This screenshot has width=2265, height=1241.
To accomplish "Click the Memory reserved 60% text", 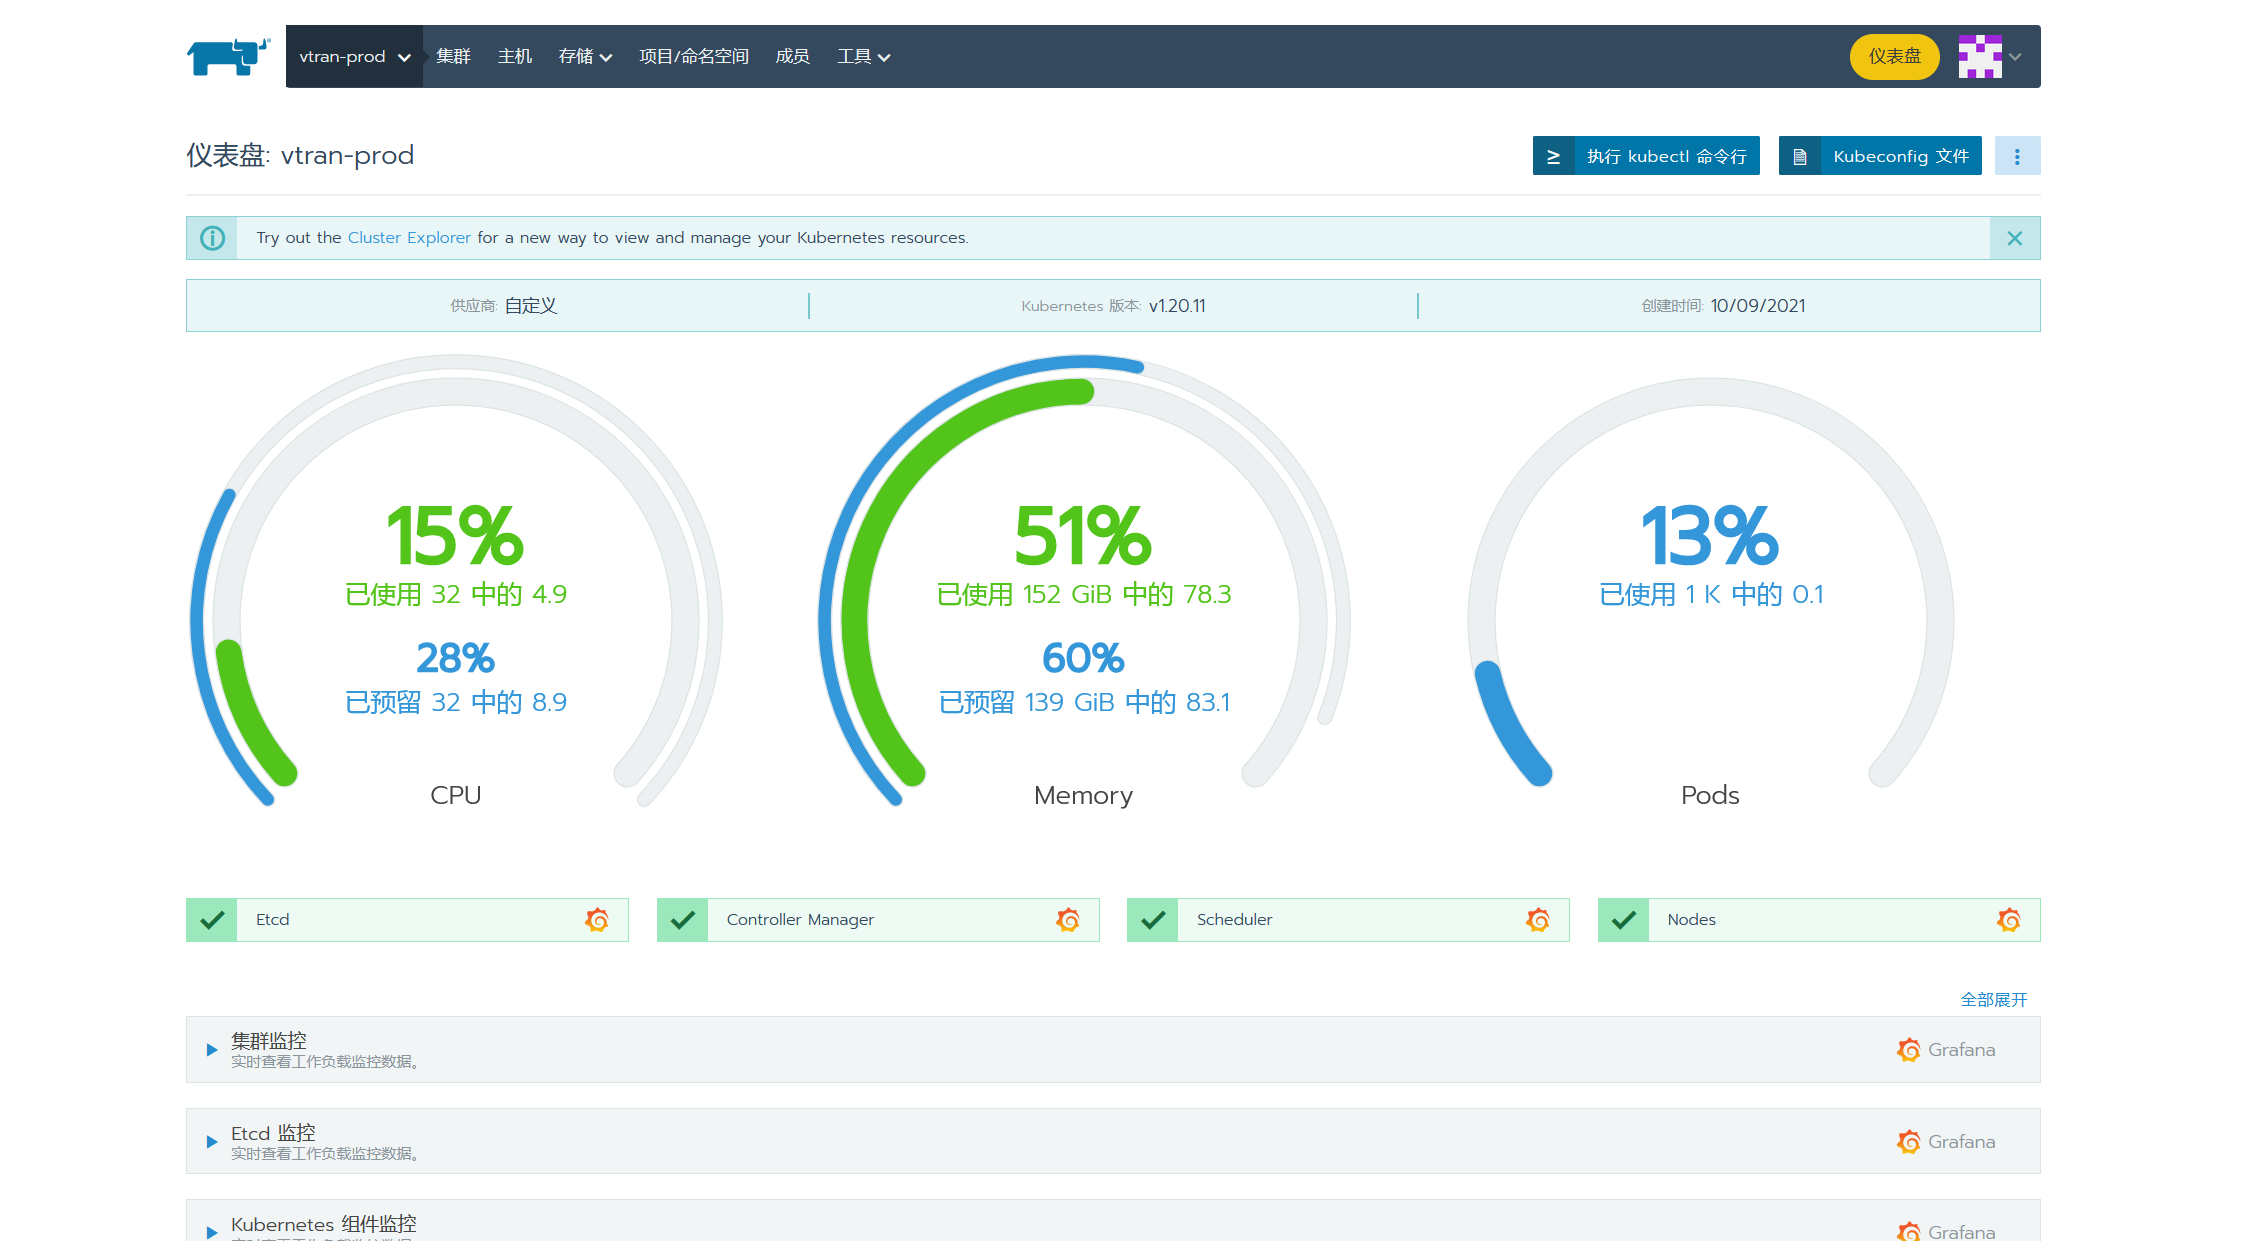I will pos(1083,658).
